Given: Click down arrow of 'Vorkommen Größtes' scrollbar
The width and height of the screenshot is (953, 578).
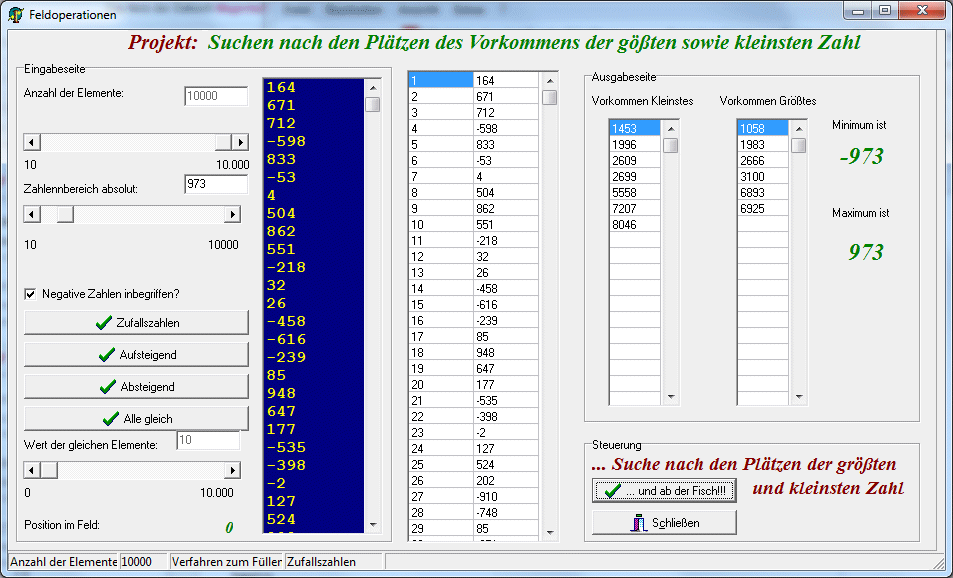Looking at the screenshot, I should 799,397.
